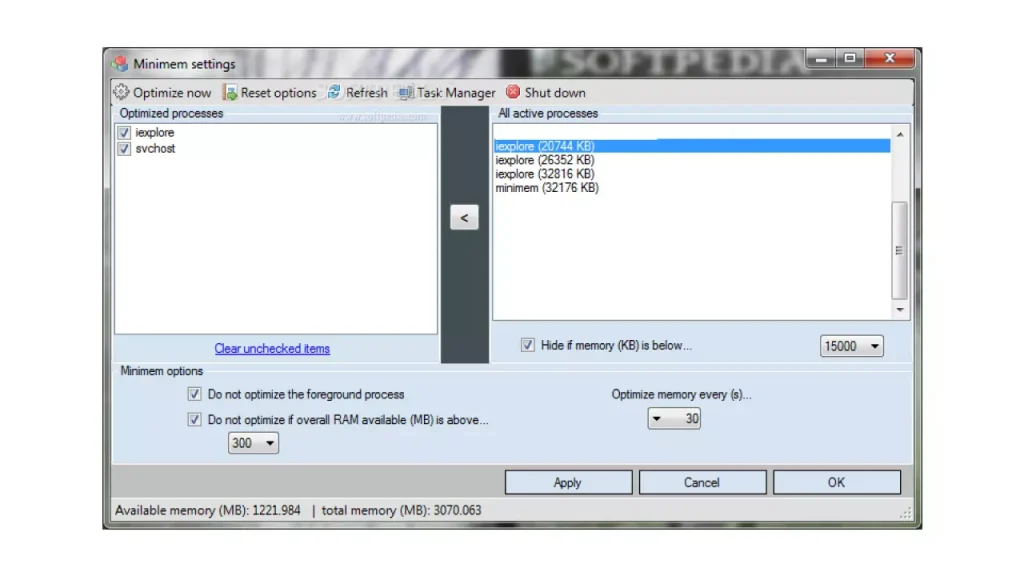The width and height of the screenshot is (1024, 576).
Task: Toggle Do not optimize if overall RAM available checkbox
Action: pyautogui.click(x=194, y=419)
